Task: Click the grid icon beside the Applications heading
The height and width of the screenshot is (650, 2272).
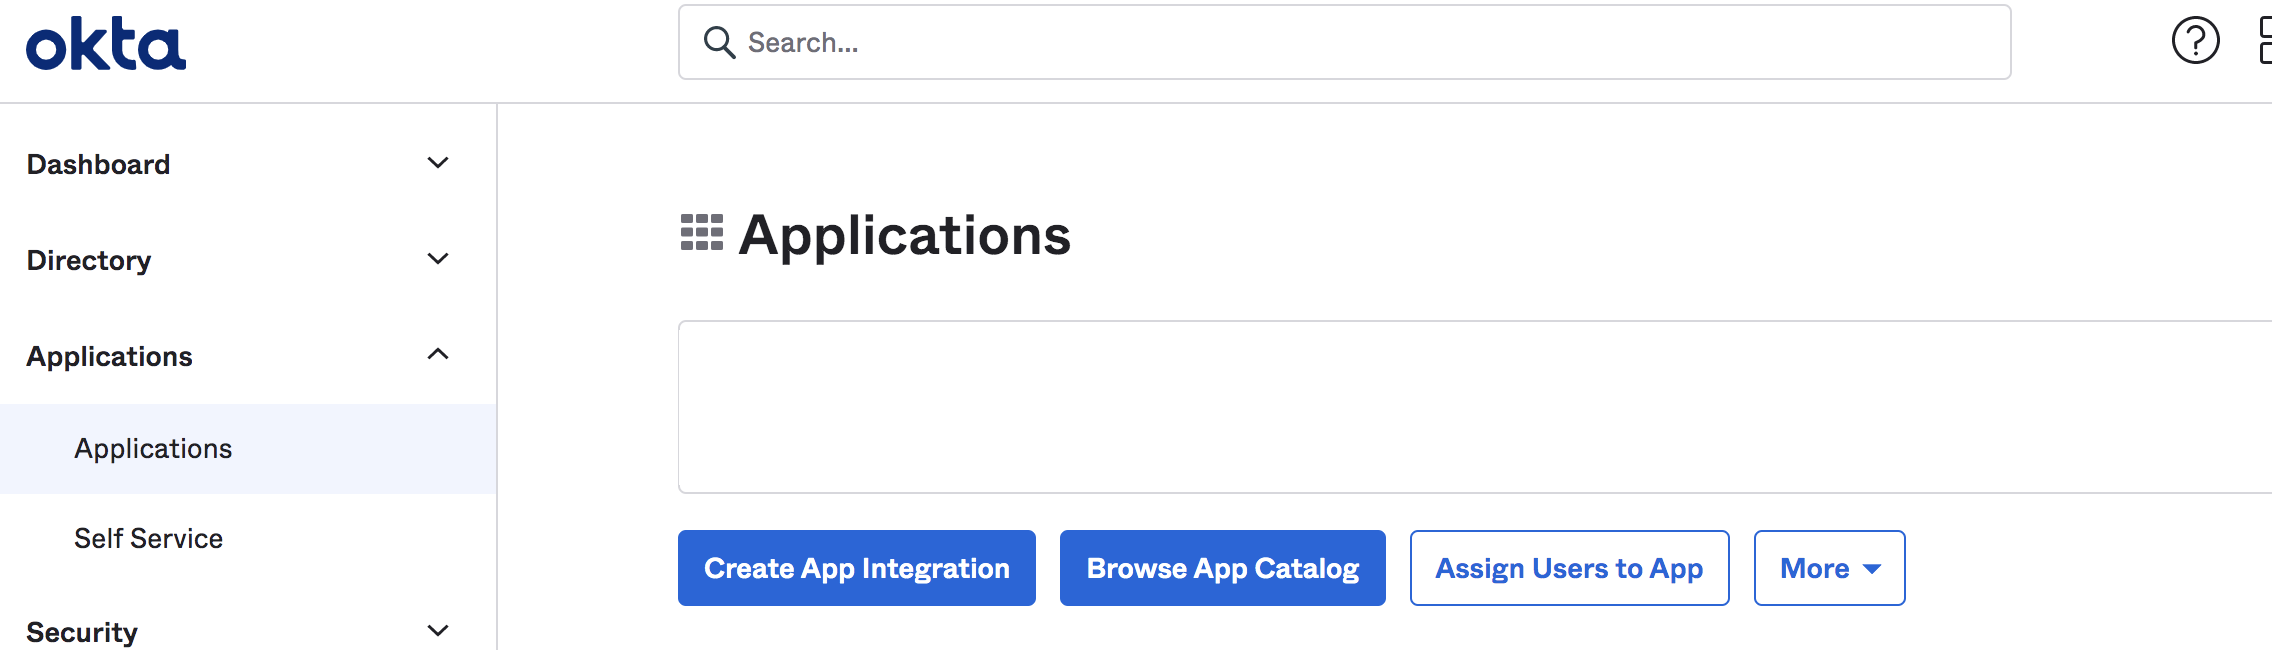Action: pos(701,234)
